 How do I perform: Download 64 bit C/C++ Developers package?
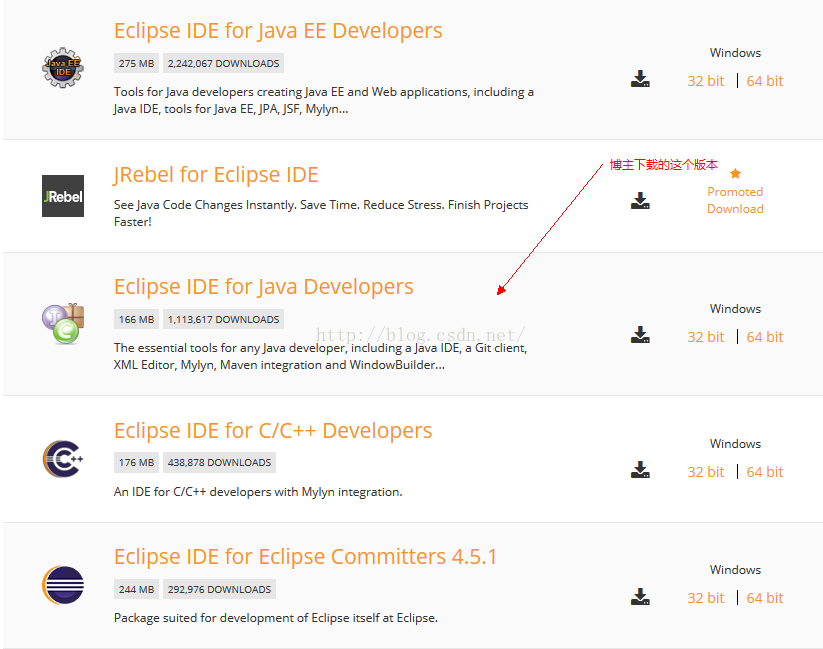[x=765, y=472]
